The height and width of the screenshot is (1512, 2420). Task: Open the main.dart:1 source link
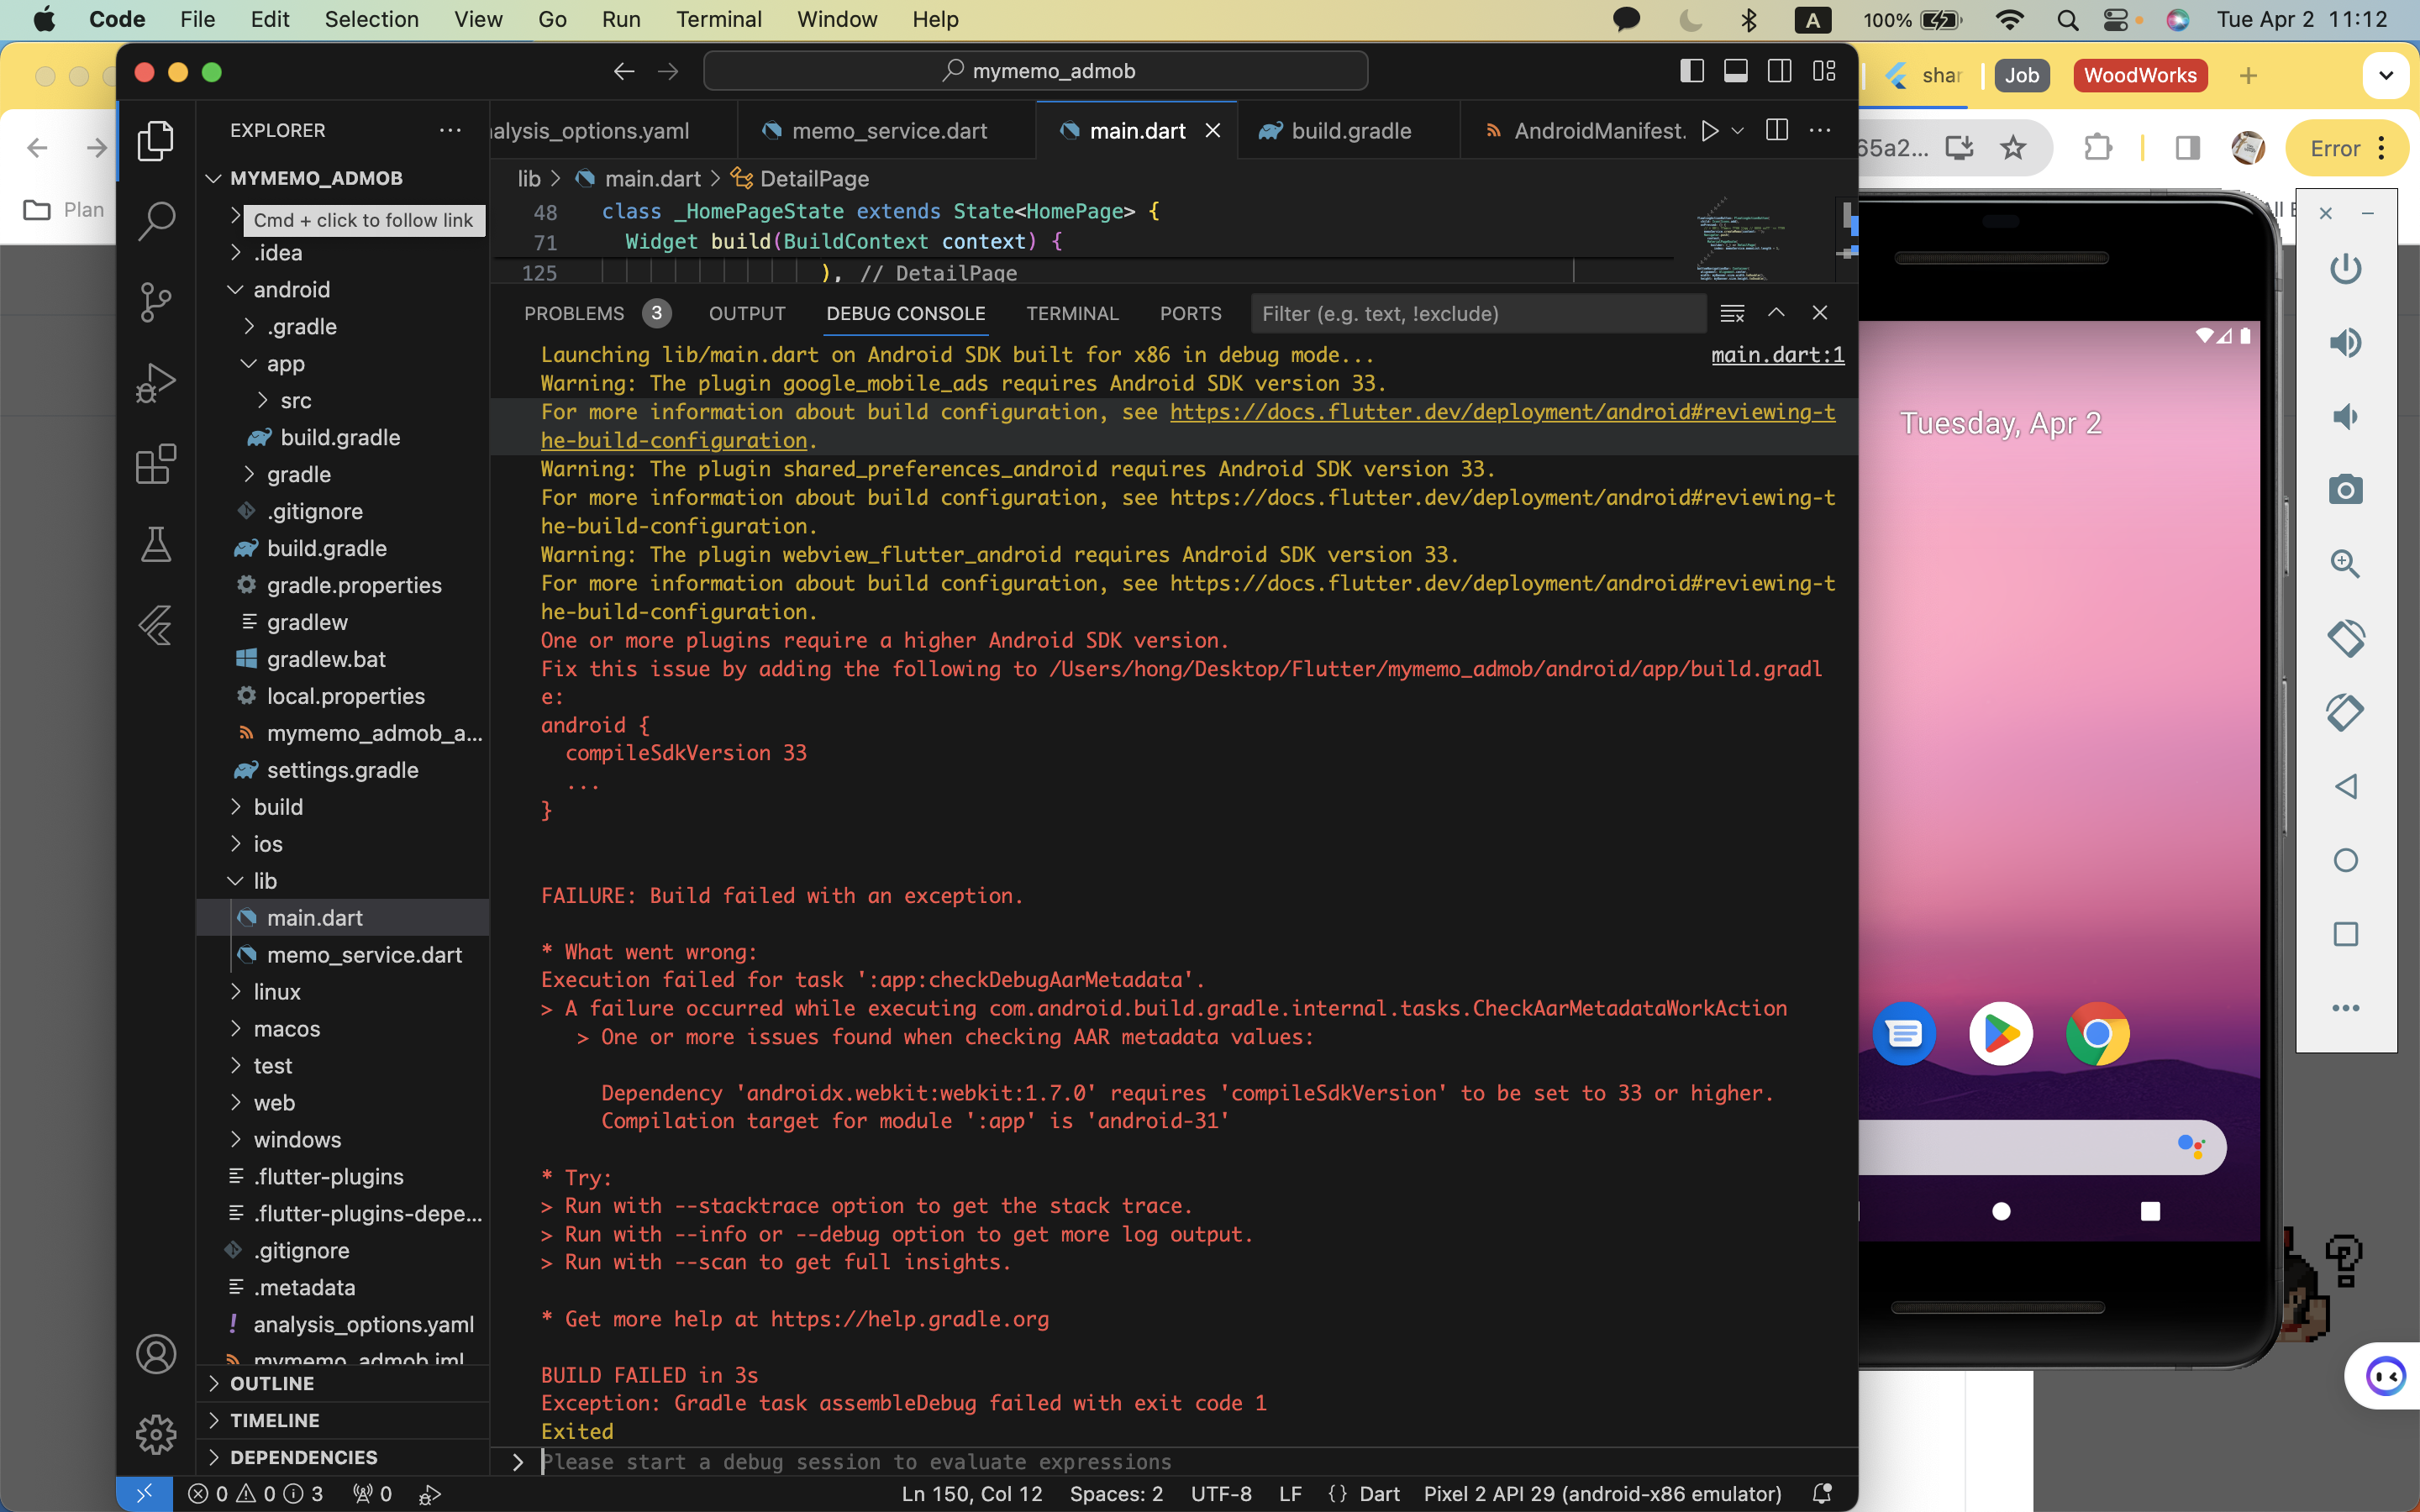[1777, 355]
